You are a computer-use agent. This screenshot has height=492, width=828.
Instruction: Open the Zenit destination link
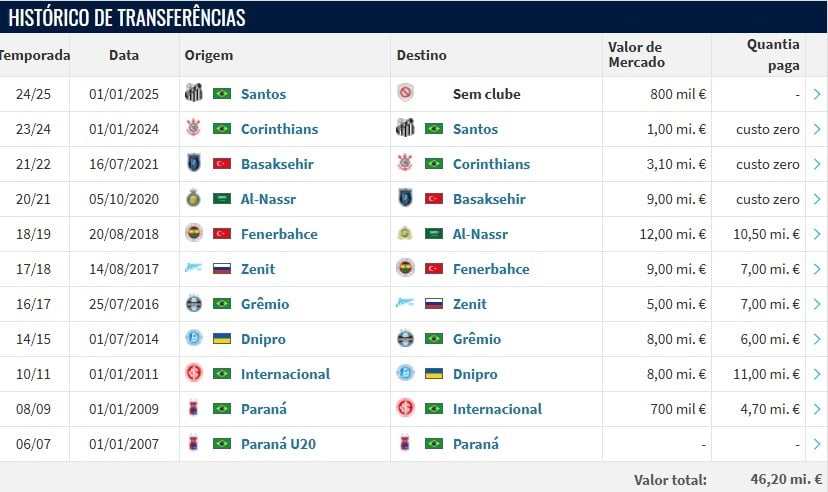tap(469, 304)
